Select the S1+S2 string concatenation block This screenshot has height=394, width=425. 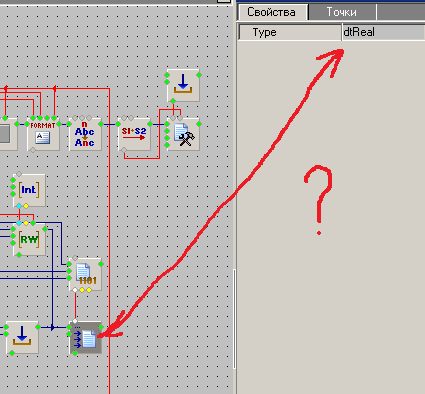[134, 134]
